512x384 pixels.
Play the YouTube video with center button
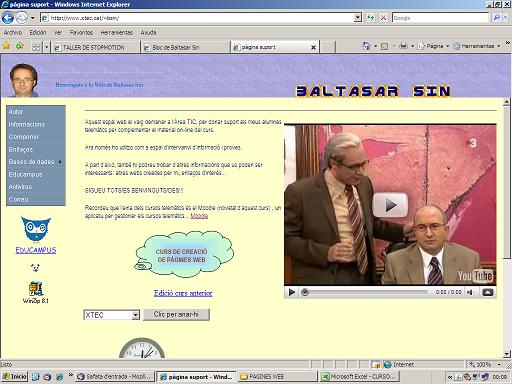click(390, 205)
